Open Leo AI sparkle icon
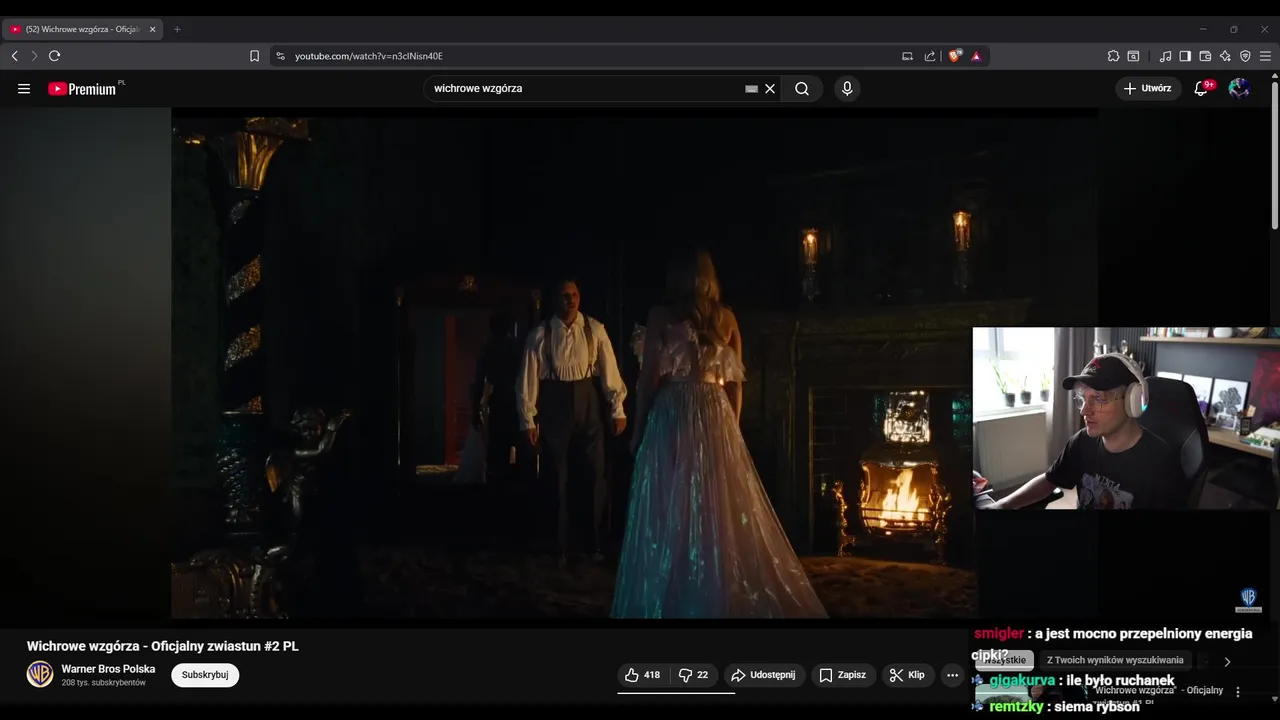Screen dimensions: 1280x720 coord(1225,56)
